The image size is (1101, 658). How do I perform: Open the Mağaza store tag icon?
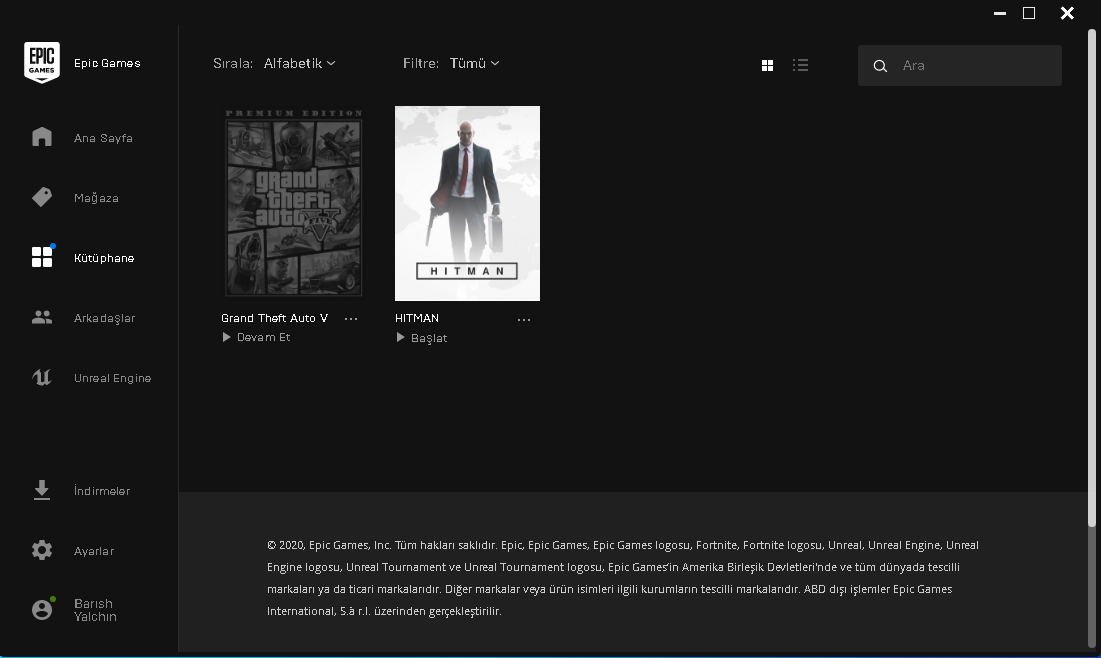(x=41, y=197)
